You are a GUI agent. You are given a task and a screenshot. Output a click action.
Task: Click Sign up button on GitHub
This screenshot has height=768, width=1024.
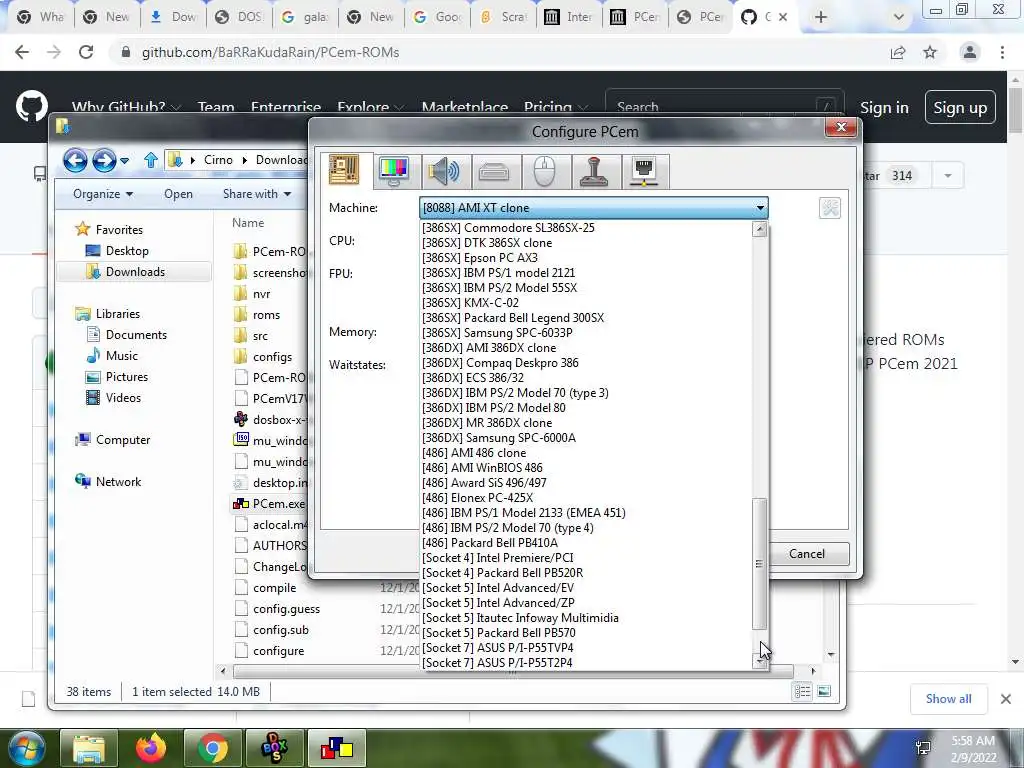(960, 108)
